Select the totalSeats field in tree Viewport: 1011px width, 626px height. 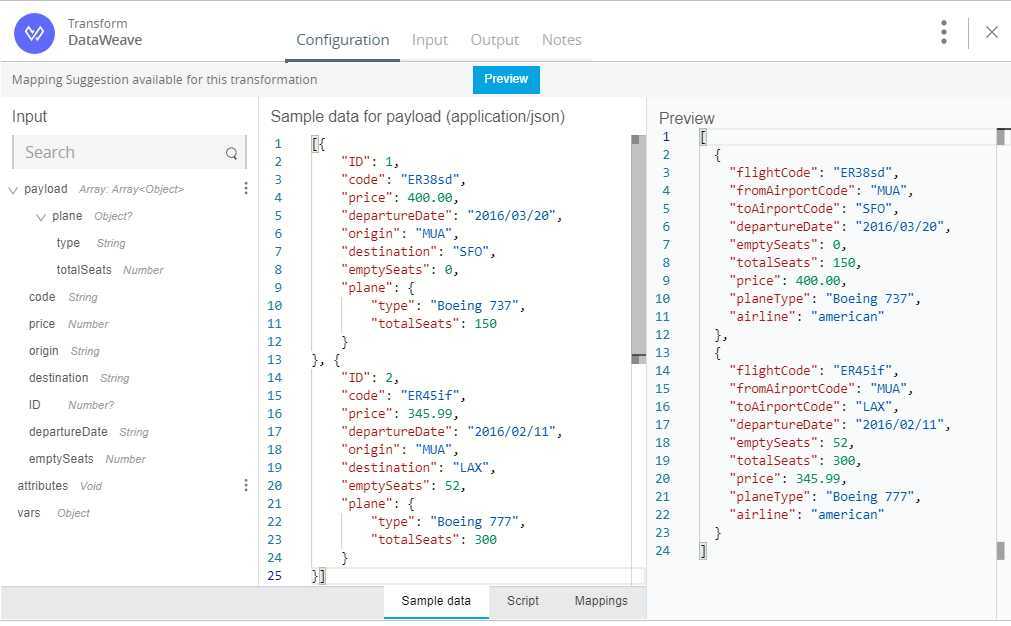click(84, 270)
